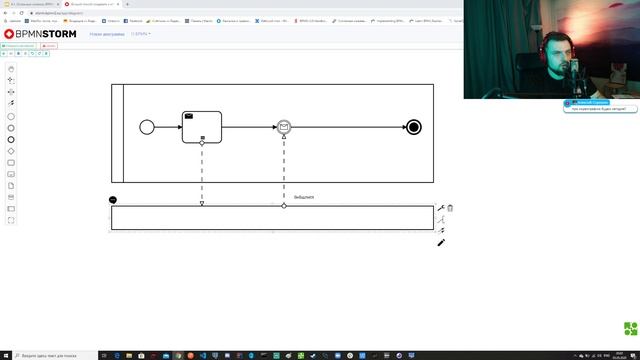Click the red button beside the green button
The height and width of the screenshot is (360, 640).
(49, 46)
